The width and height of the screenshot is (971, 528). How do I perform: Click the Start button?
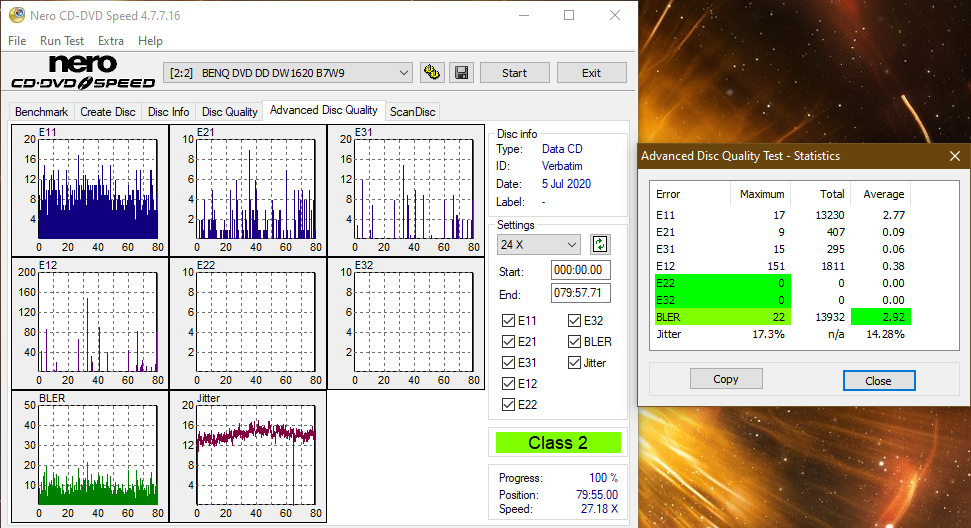(x=515, y=73)
